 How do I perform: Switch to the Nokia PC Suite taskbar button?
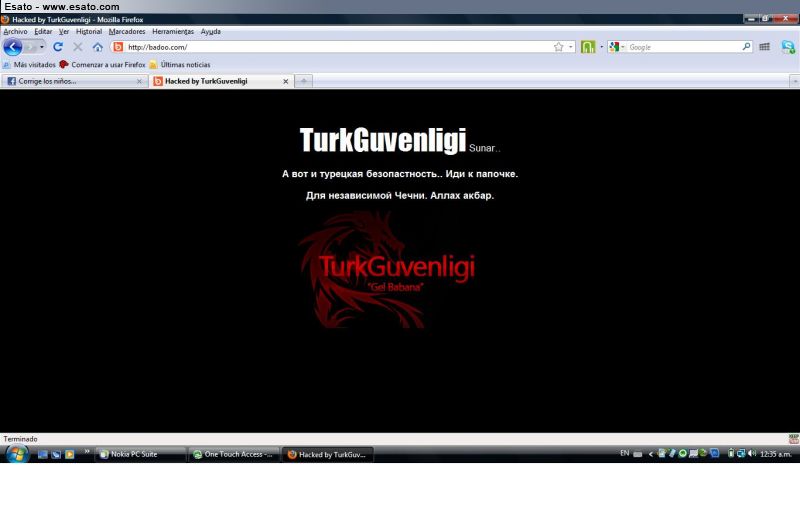(140, 454)
